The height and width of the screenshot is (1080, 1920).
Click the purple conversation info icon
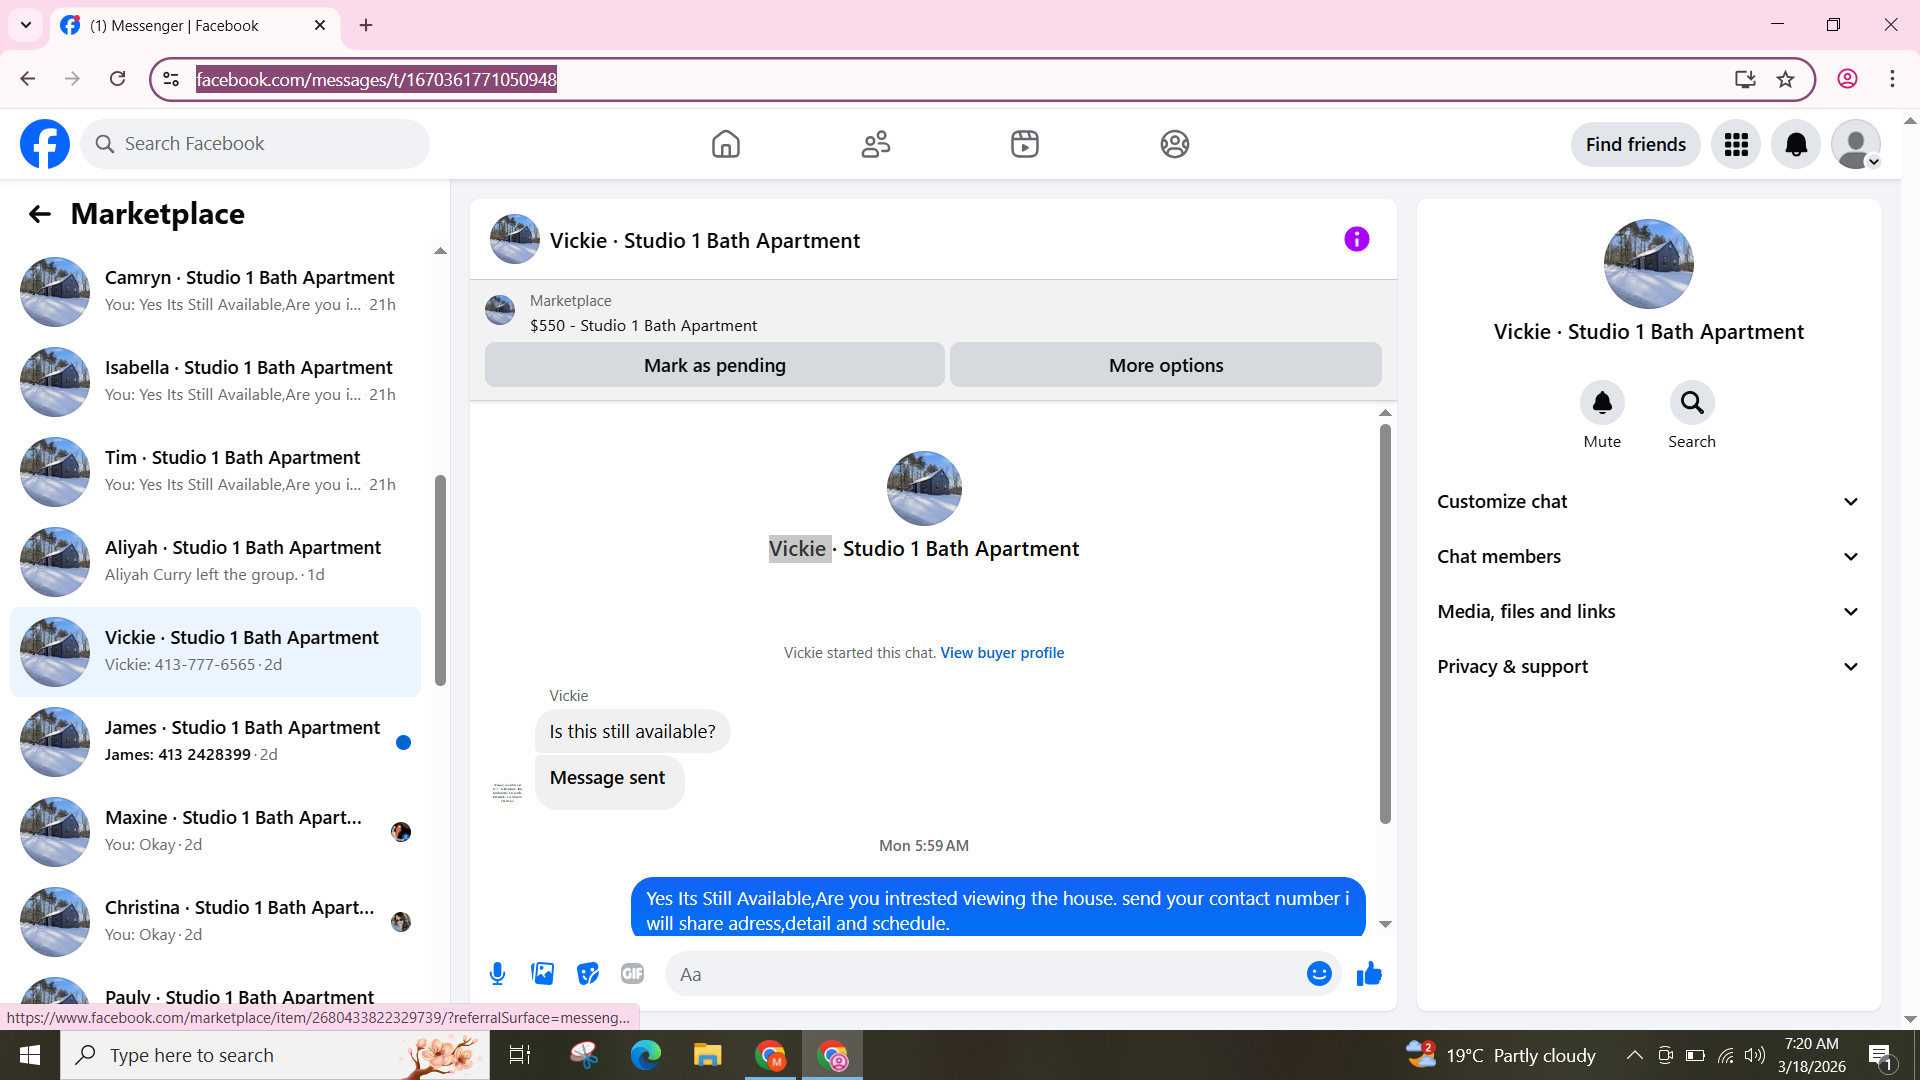click(x=1356, y=240)
